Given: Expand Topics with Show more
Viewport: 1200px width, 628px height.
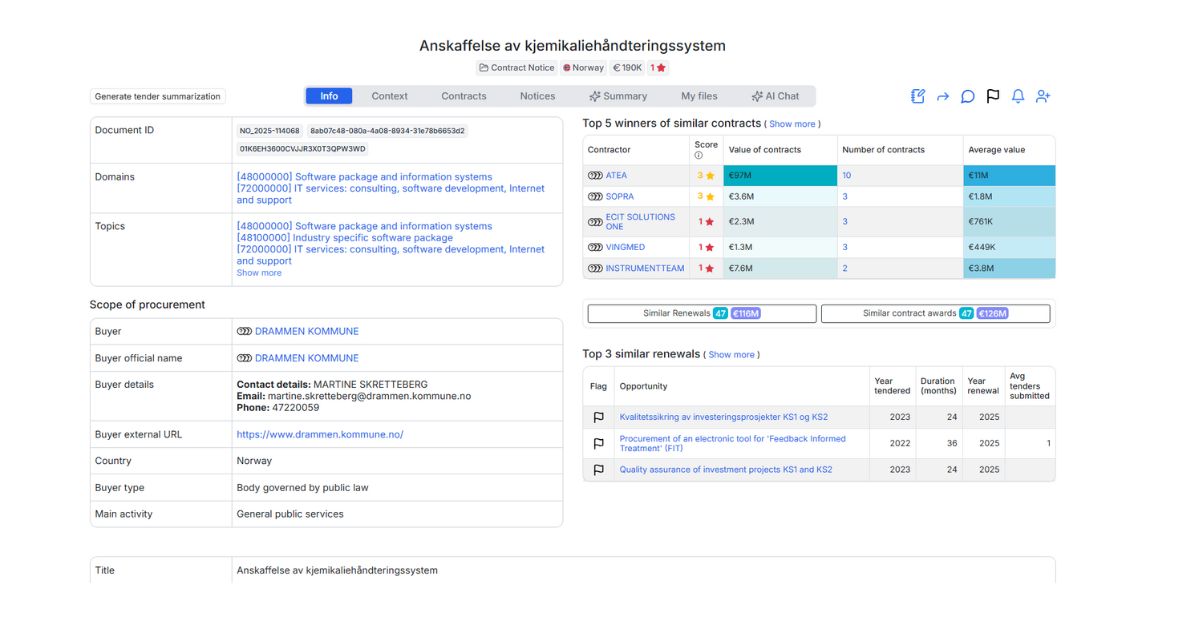Looking at the screenshot, I should pos(259,273).
